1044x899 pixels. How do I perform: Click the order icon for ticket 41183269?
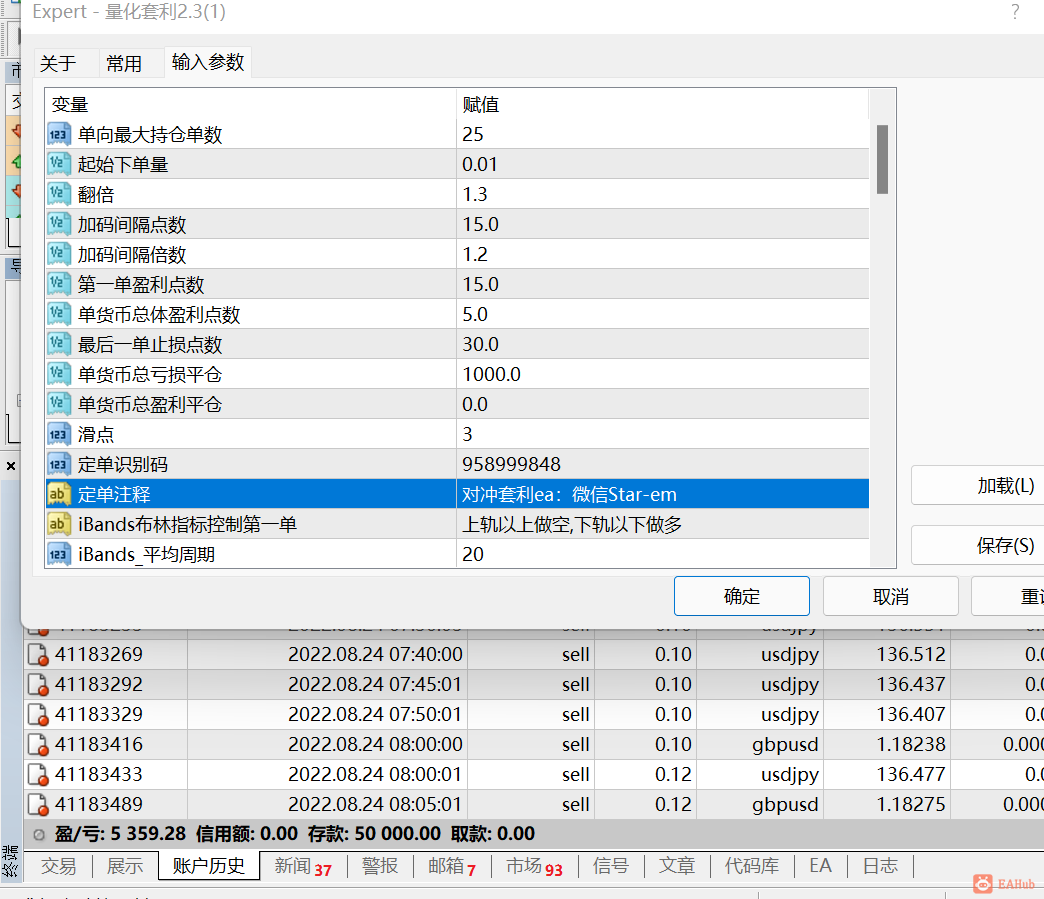(38, 655)
